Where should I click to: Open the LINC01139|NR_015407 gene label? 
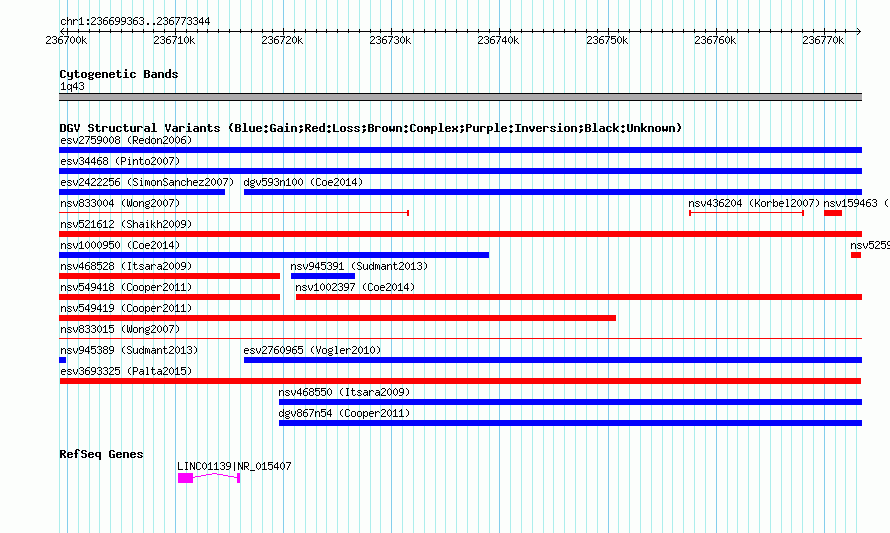tap(234, 466)
